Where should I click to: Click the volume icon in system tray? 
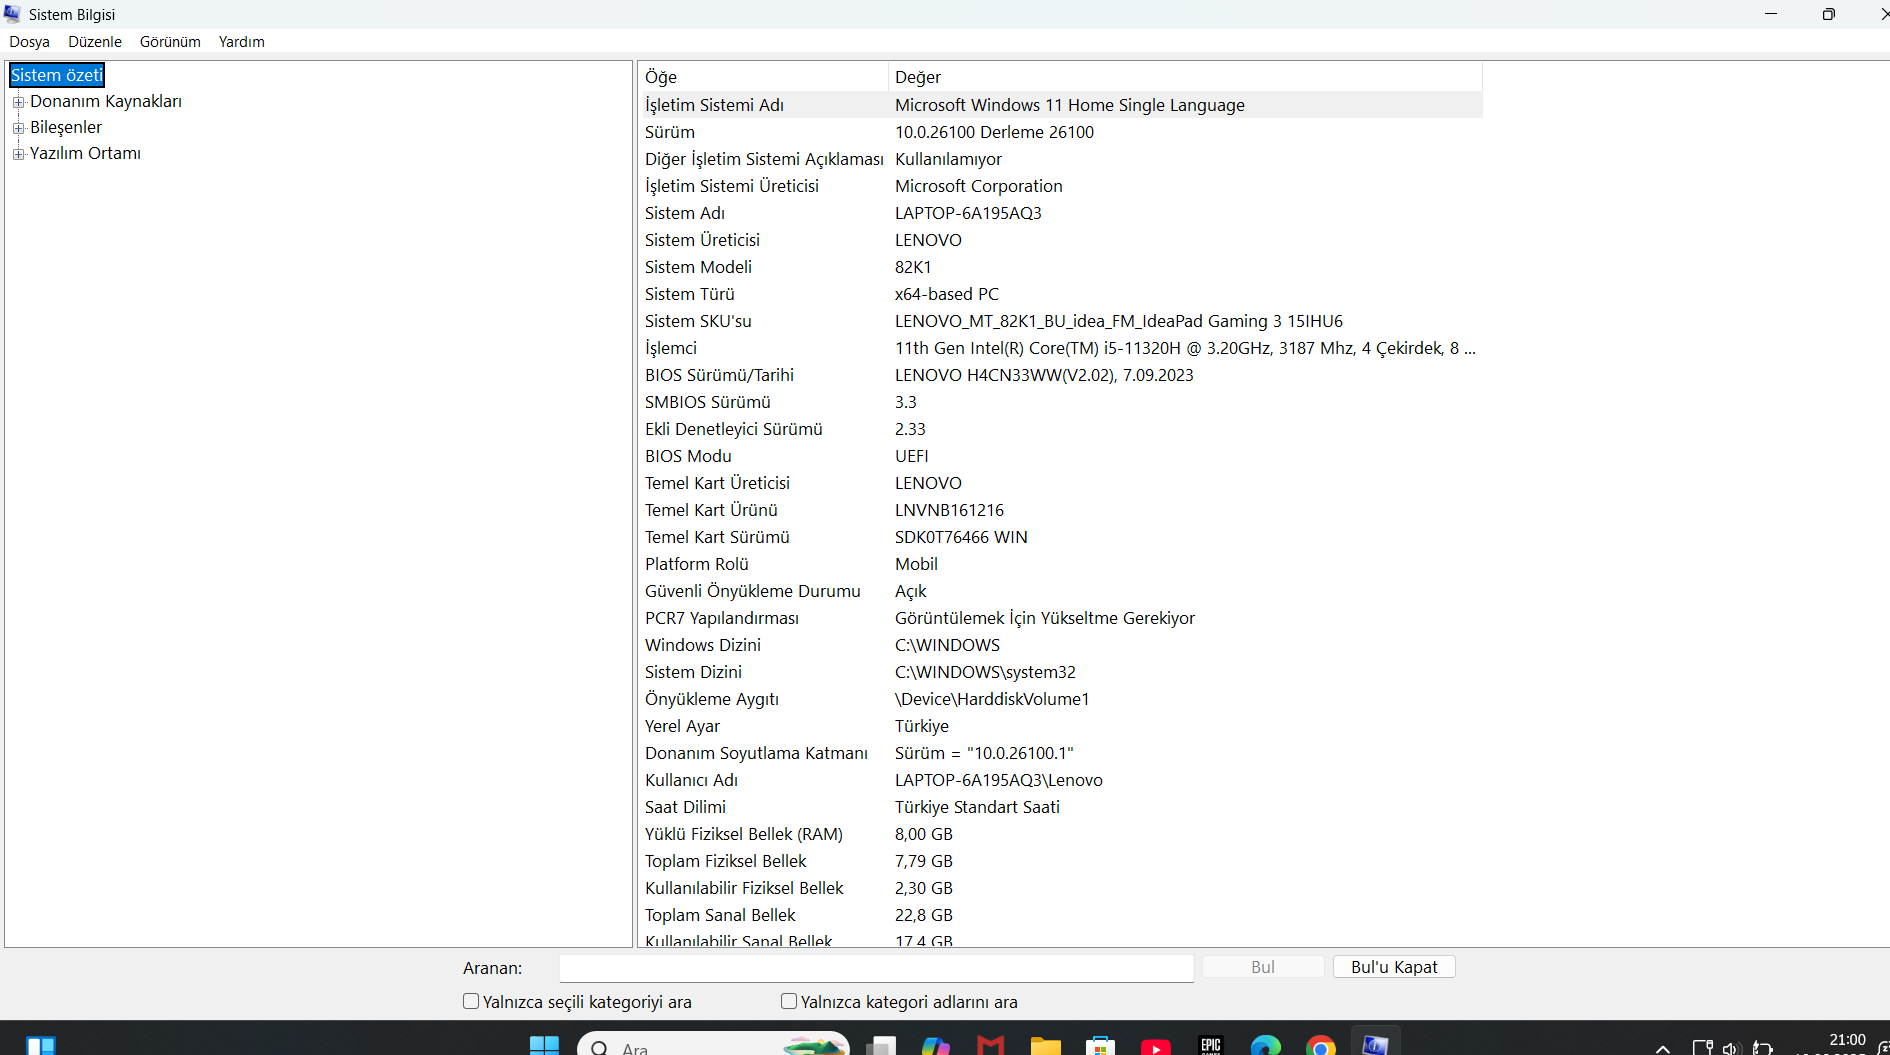click(x=1732, y=1048)
